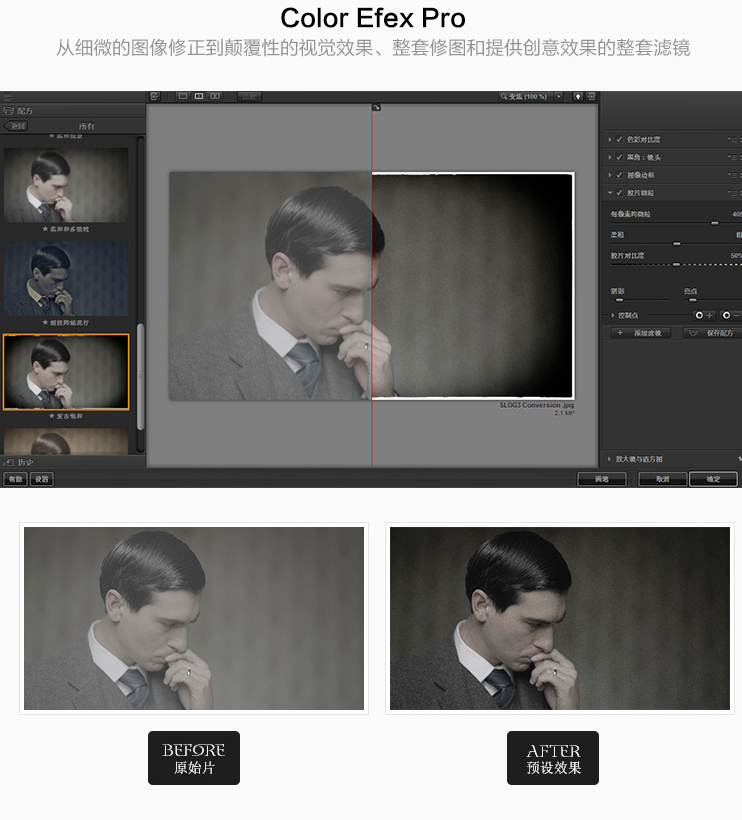Click the BEFORE 原始片 label badge
This screenshot has width=742, height=820.
[x=194, y=758]
